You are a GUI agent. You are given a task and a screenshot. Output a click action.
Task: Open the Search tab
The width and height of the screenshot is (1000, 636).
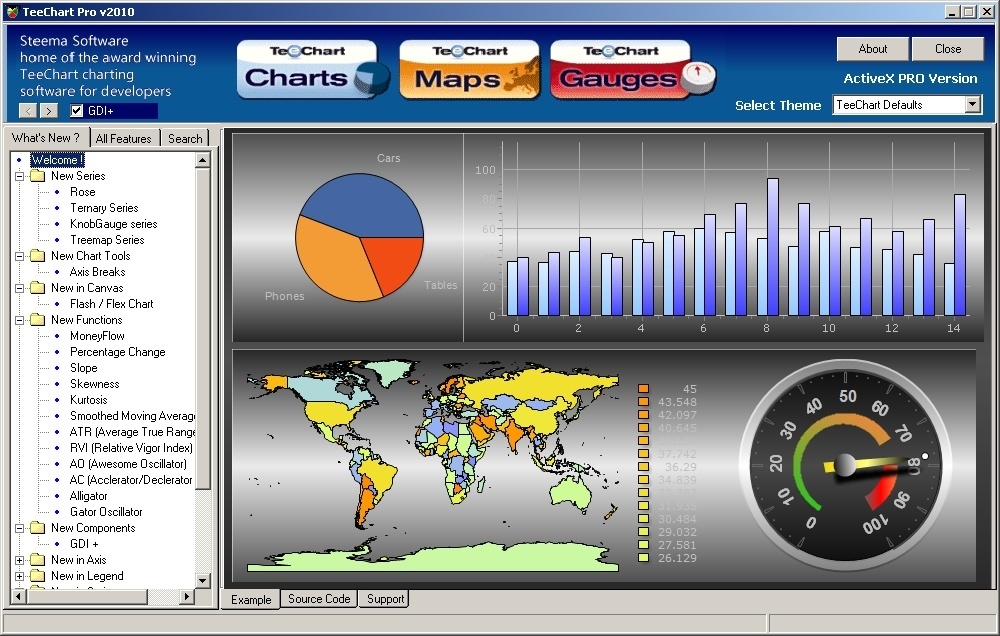click(x=185, y=138)
